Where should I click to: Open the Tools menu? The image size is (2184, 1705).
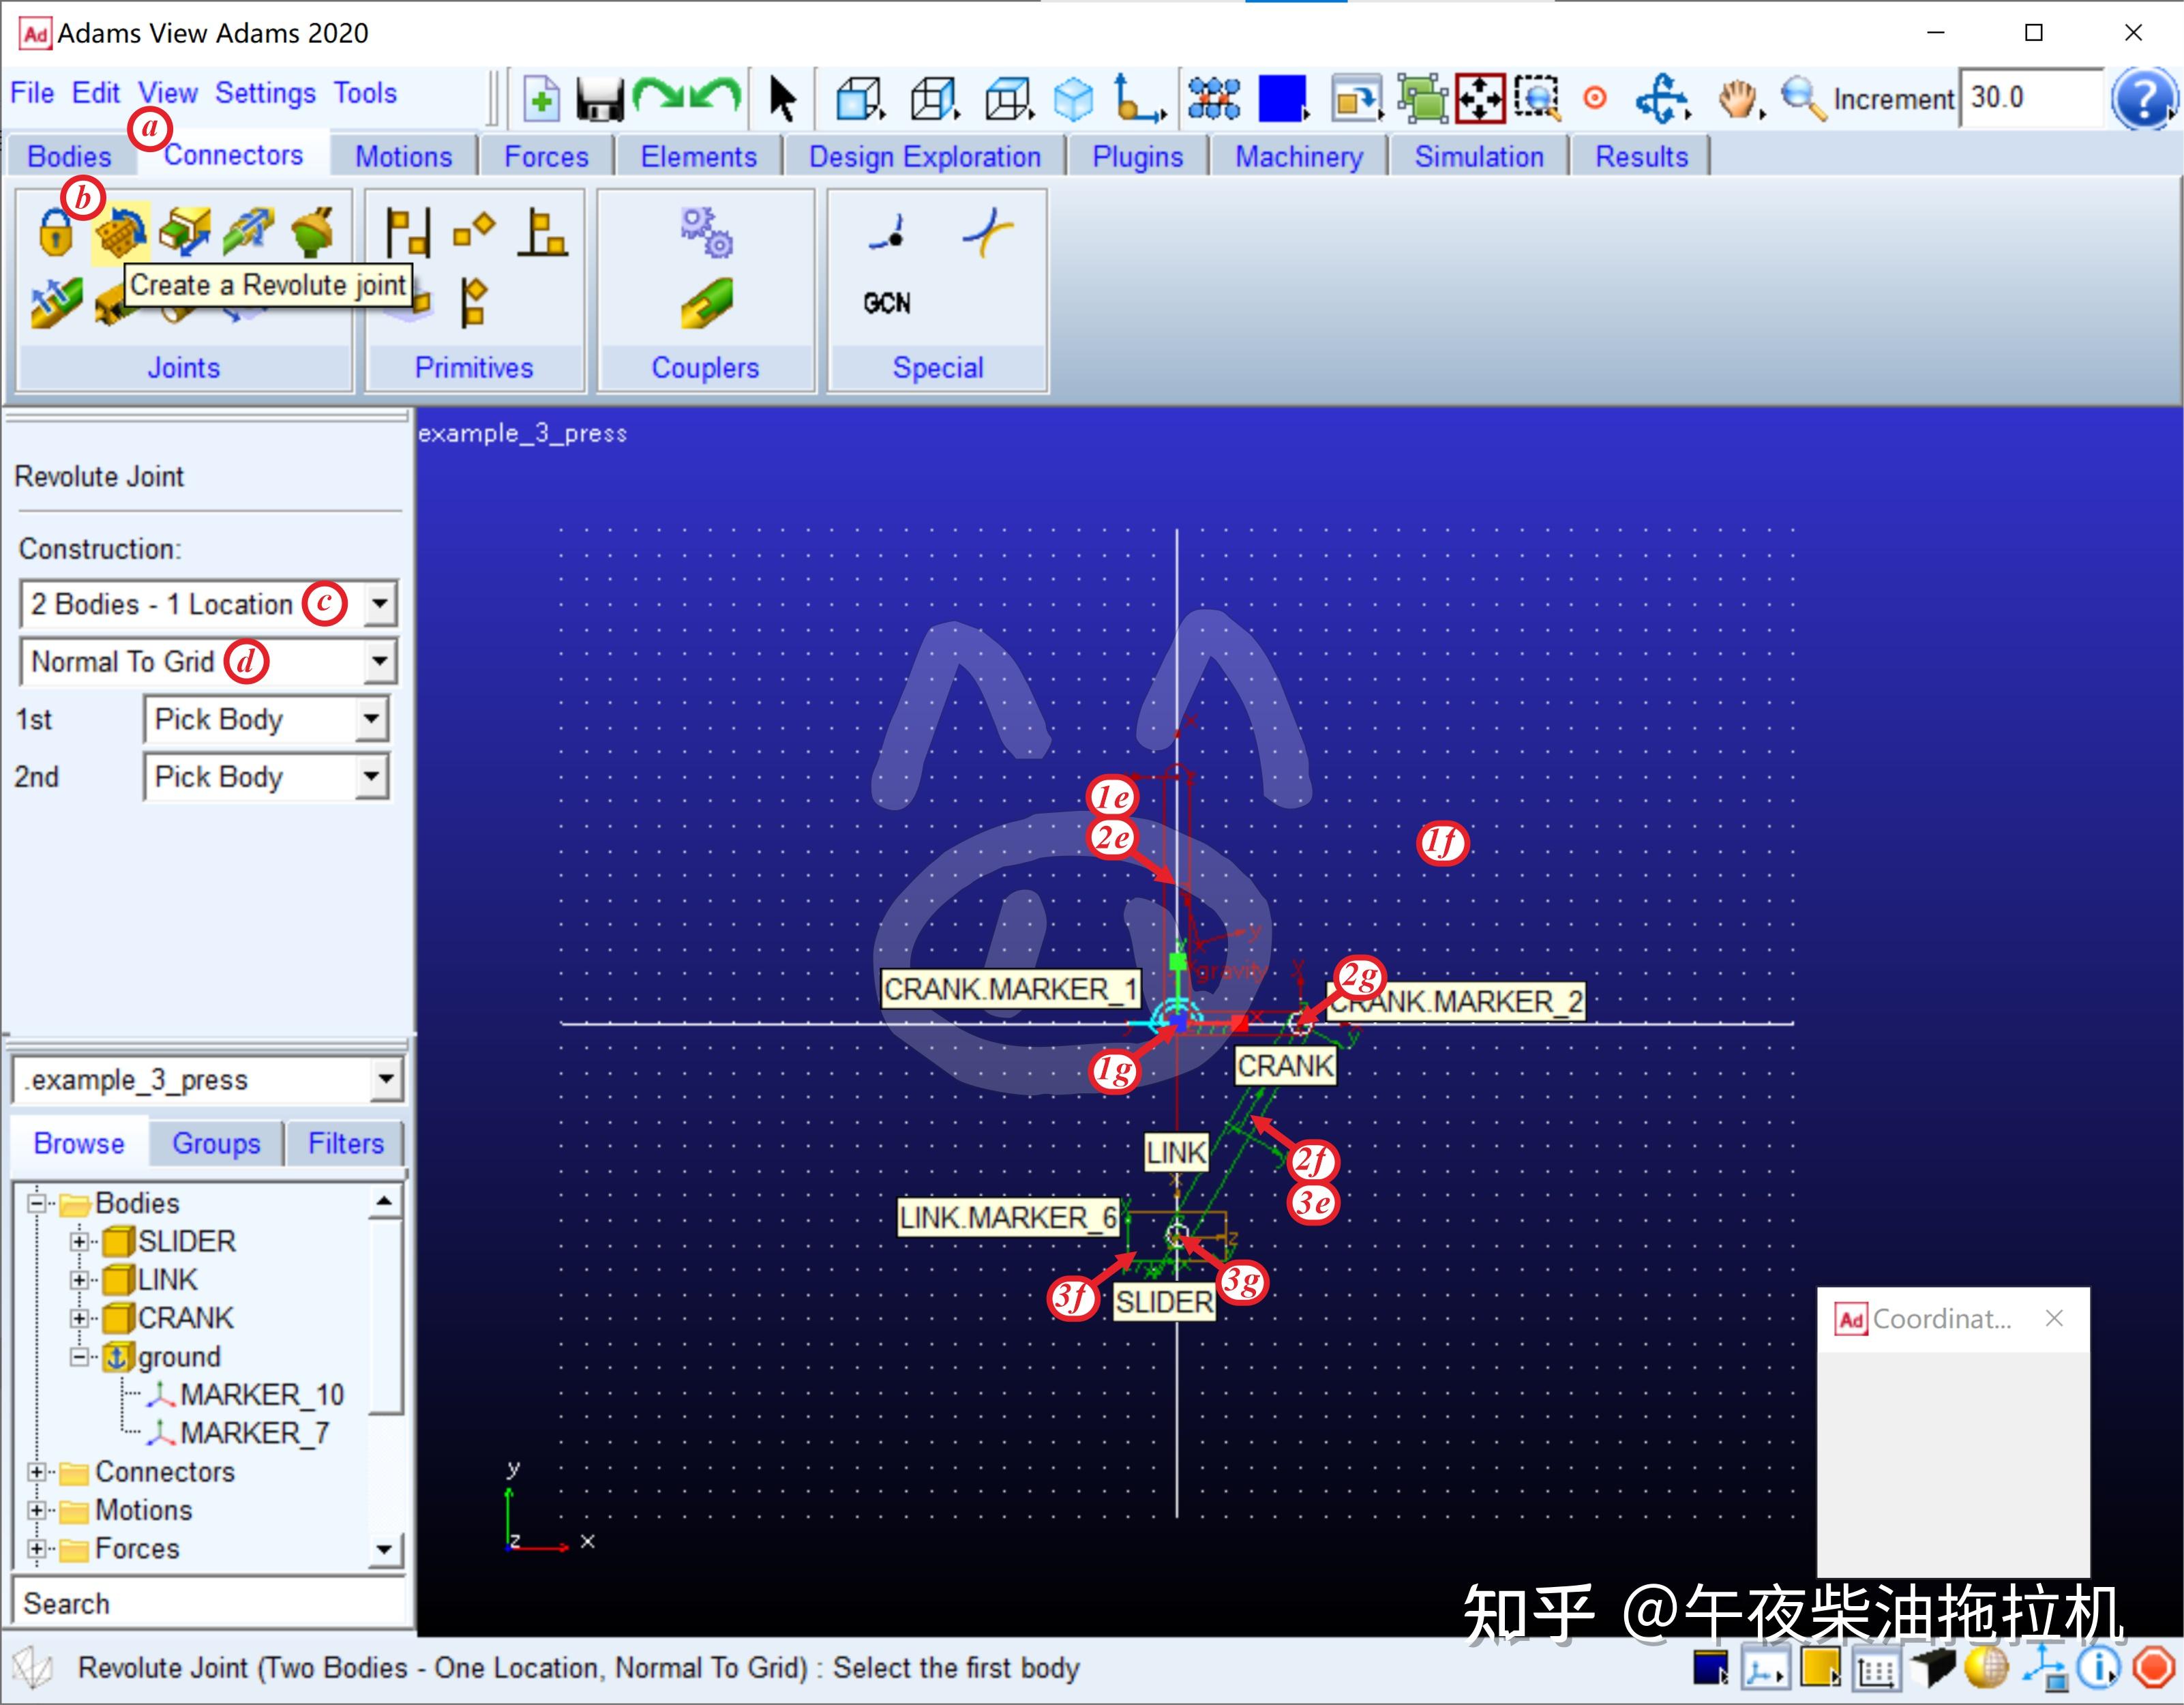click(365, 93)
